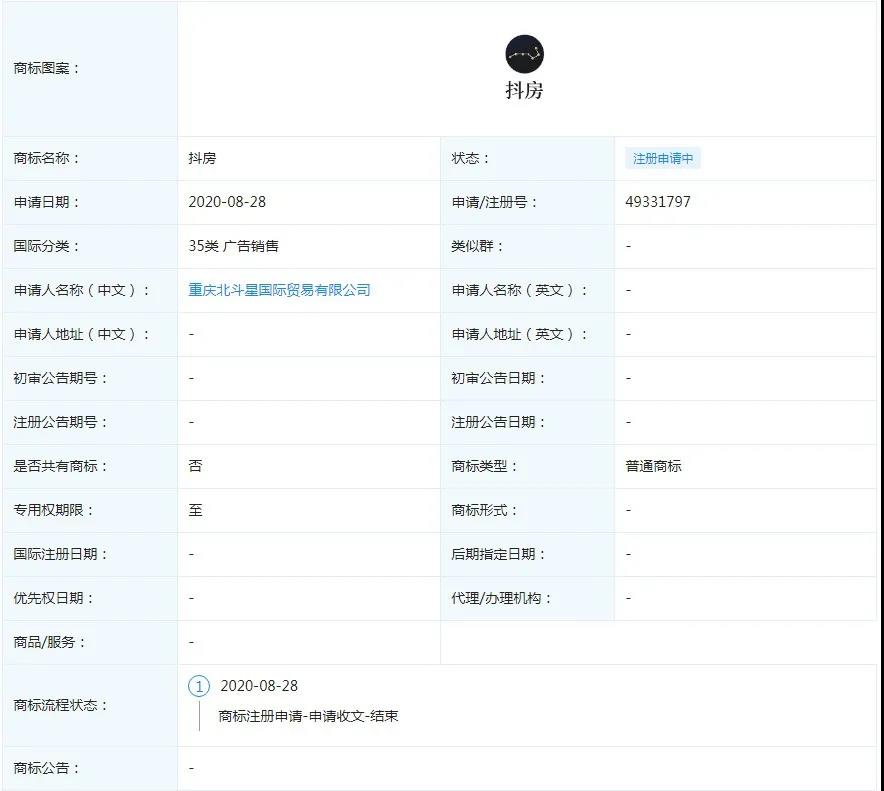Click the application number 49331797
Viewport: 884px width, 791px height.
[658, 202]
